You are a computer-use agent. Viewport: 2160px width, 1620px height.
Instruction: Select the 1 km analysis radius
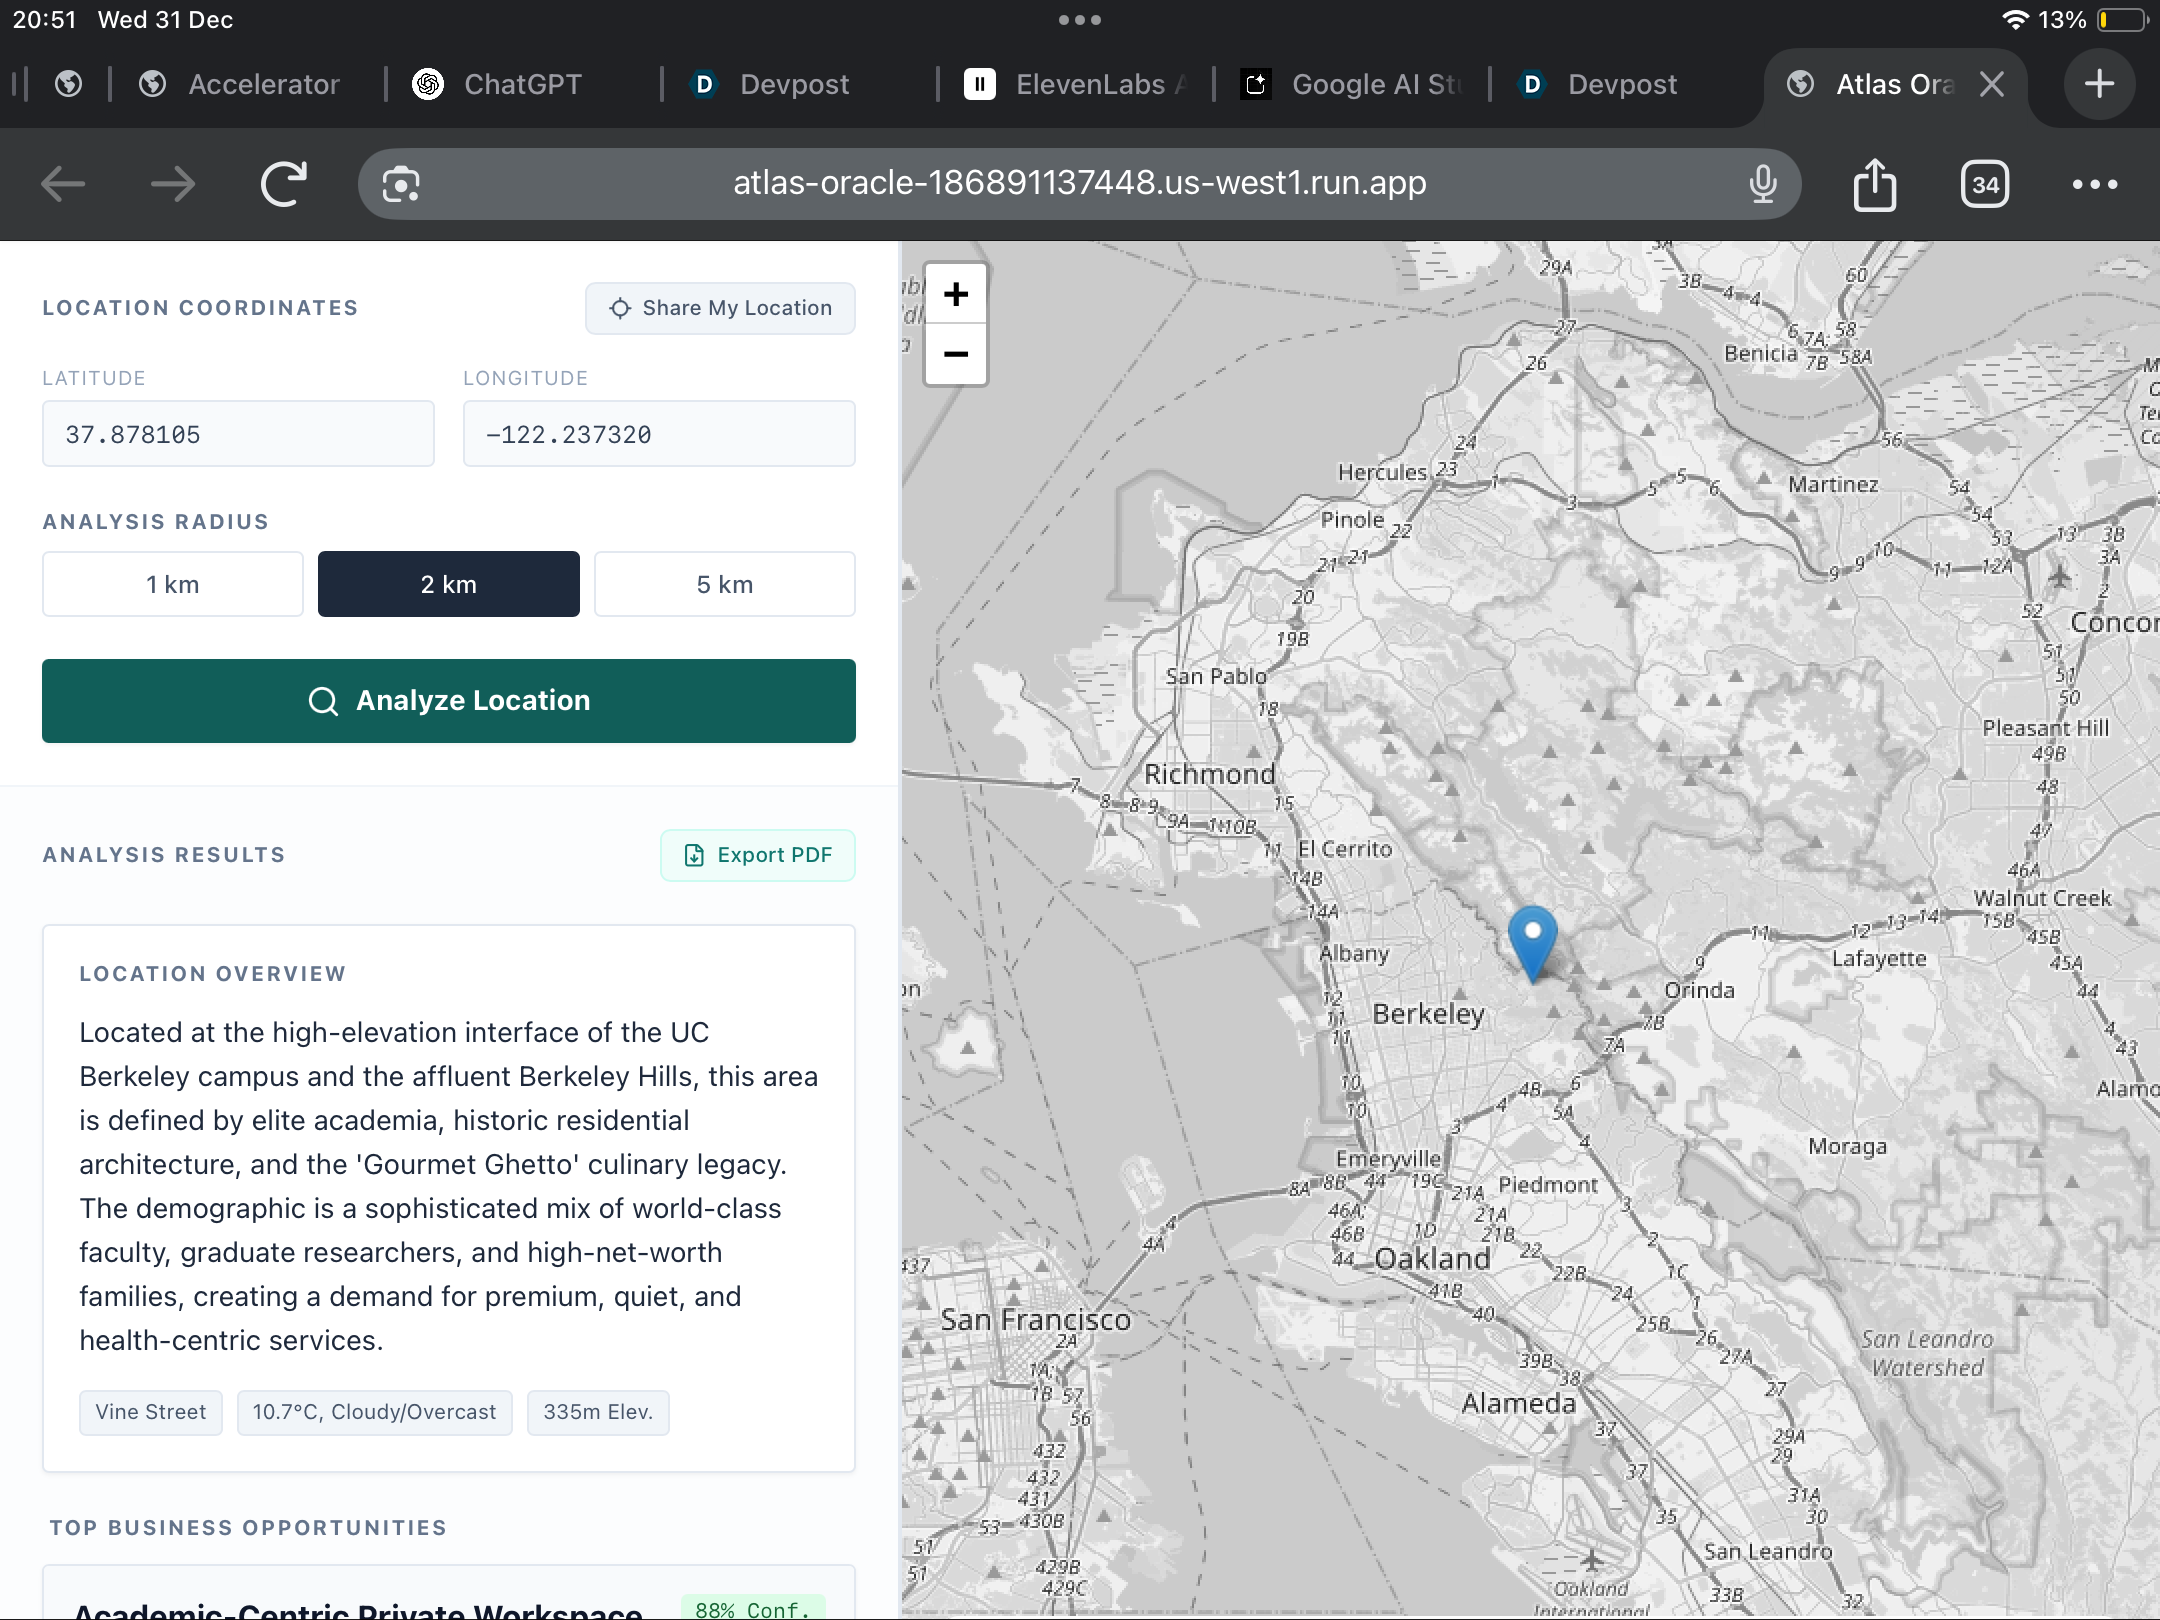pos(173,584)
